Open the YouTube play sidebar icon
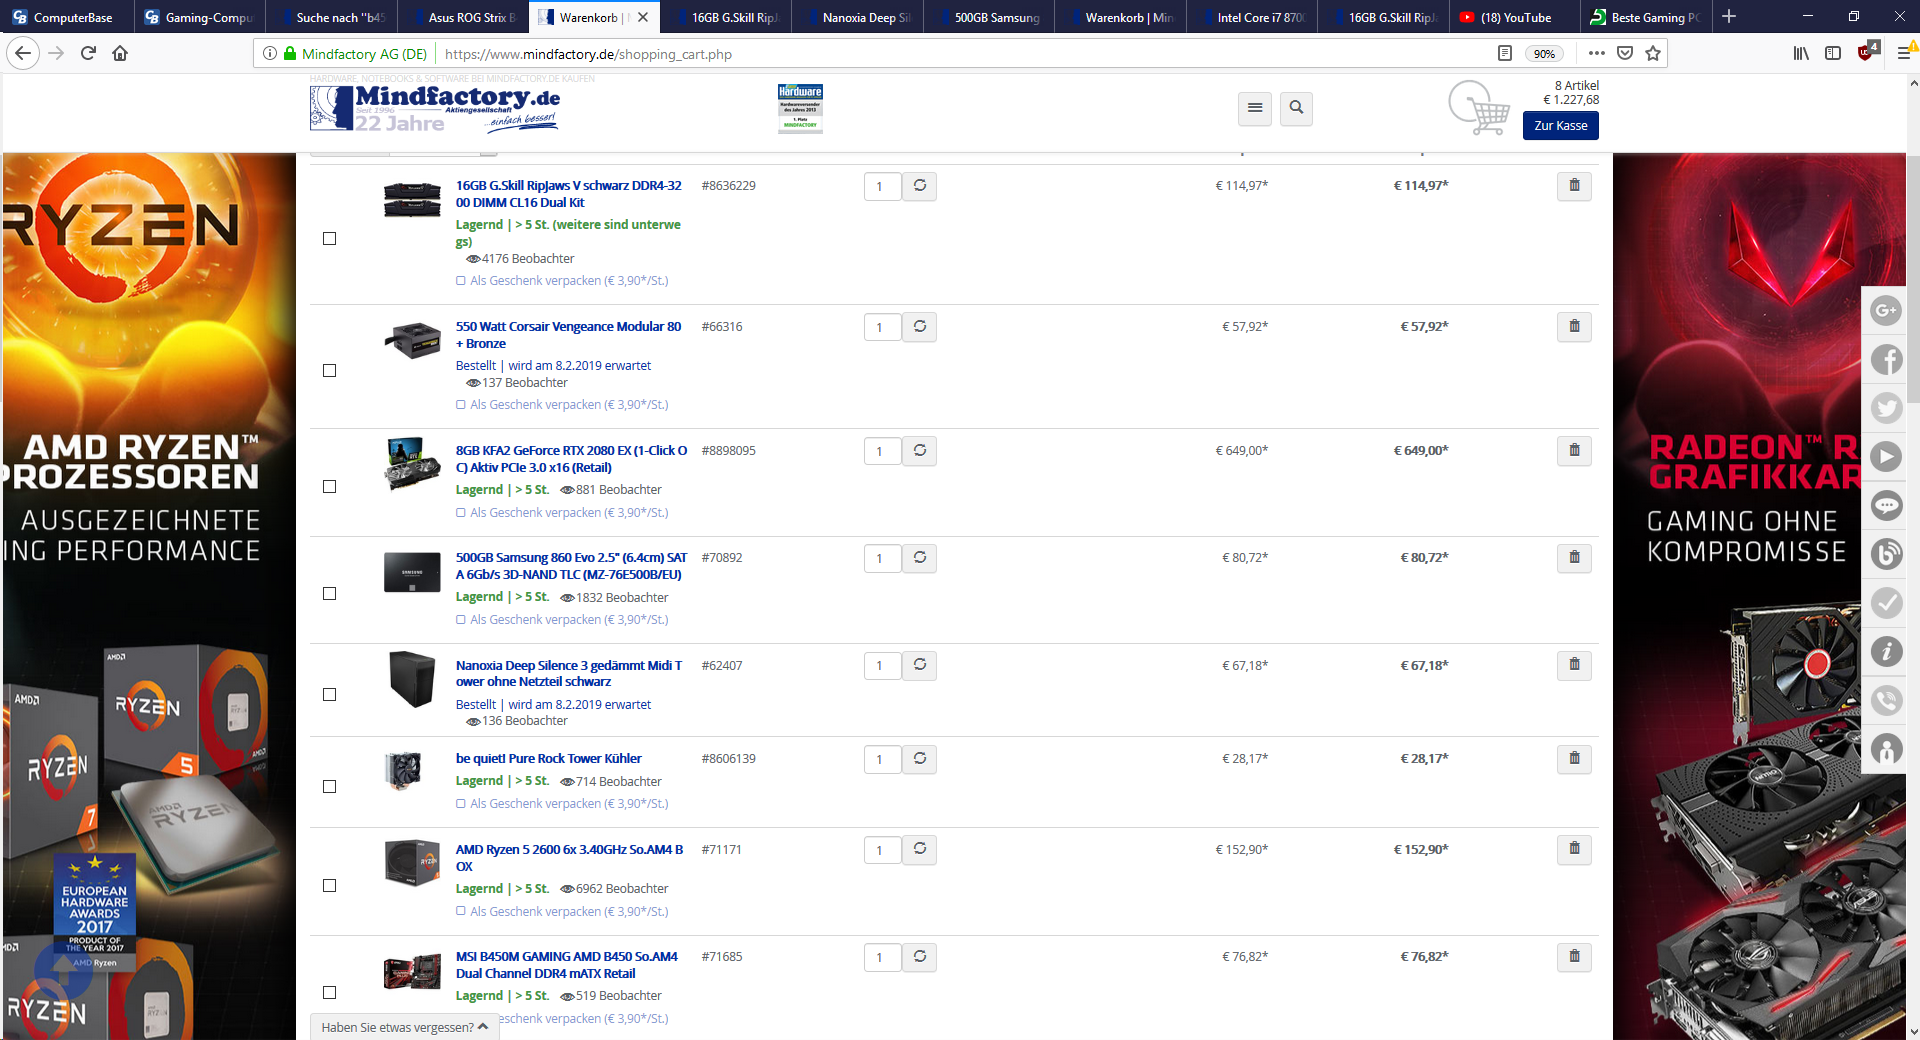 (1886, 457)
